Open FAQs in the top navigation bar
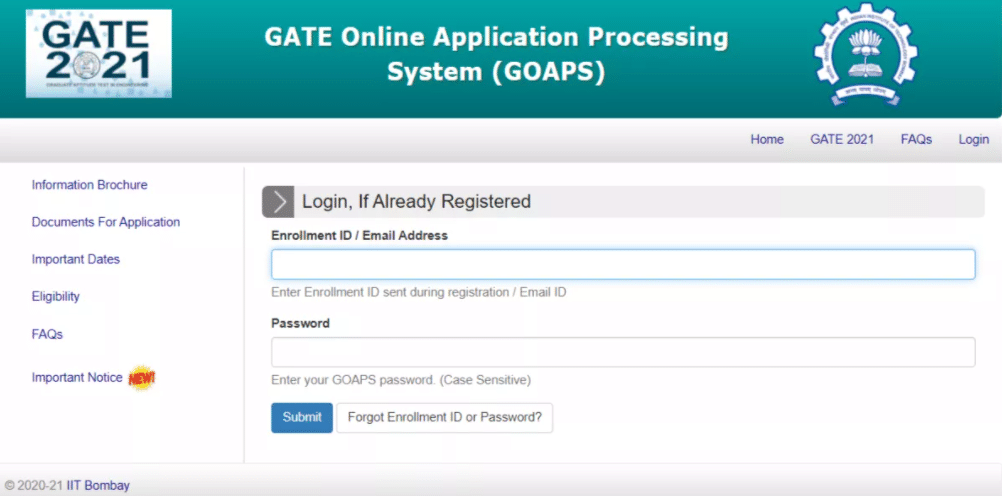1002x496 pixels. (x=916, y=139)
